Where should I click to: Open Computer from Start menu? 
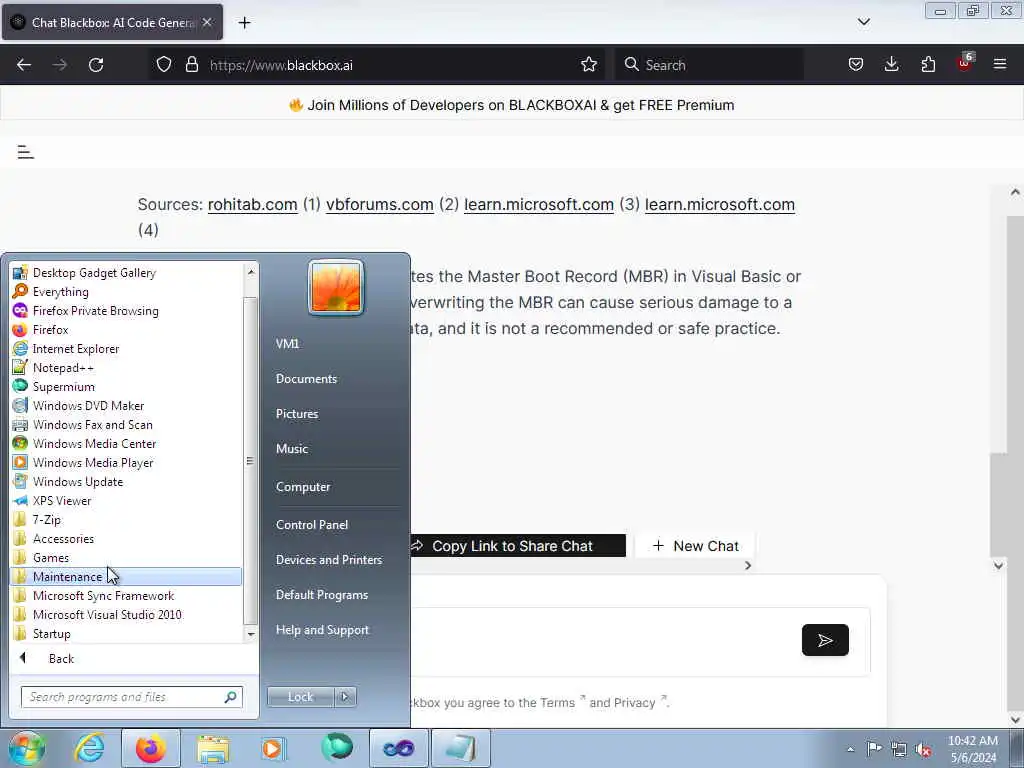click(303, 487)
